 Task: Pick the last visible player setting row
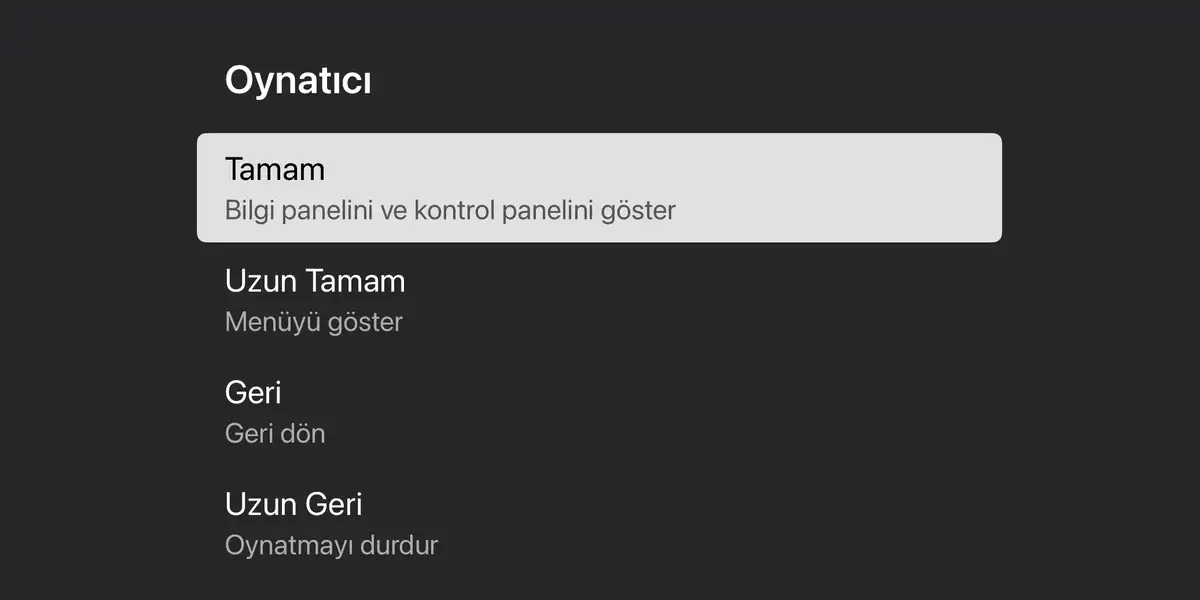click(x=599, y=523)
